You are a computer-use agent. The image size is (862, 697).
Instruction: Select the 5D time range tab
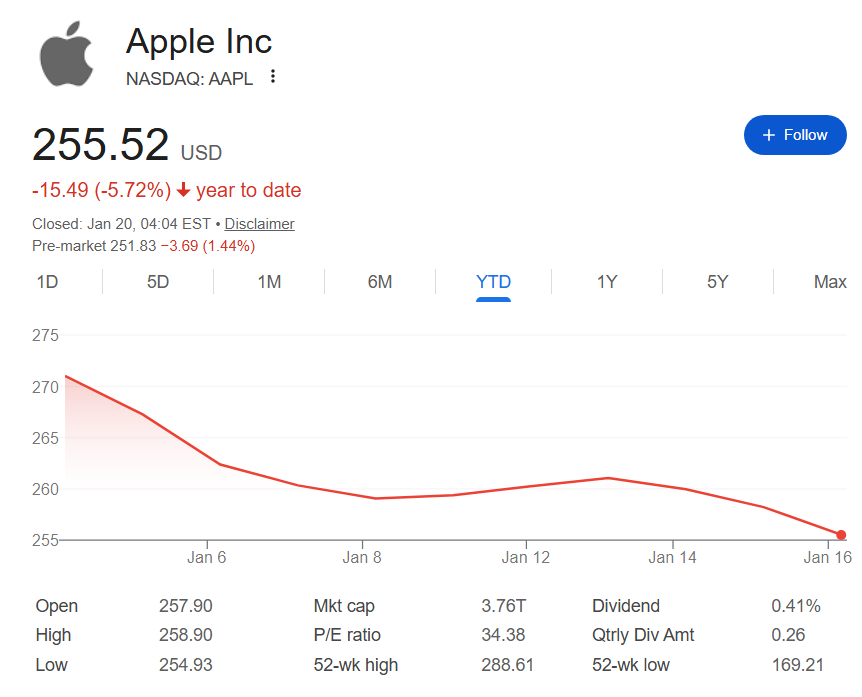pyautogui.click(x=158, y=282)
